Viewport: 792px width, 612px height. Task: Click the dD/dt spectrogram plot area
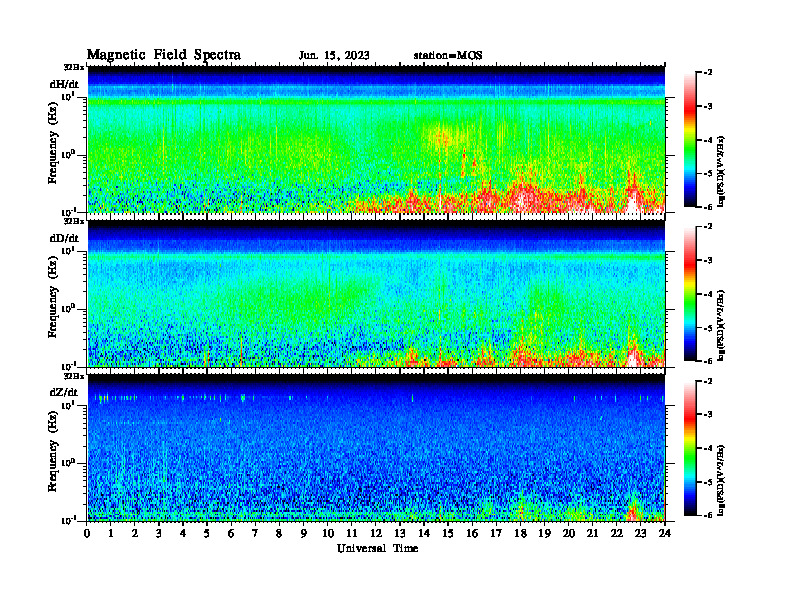click(376, 293)
